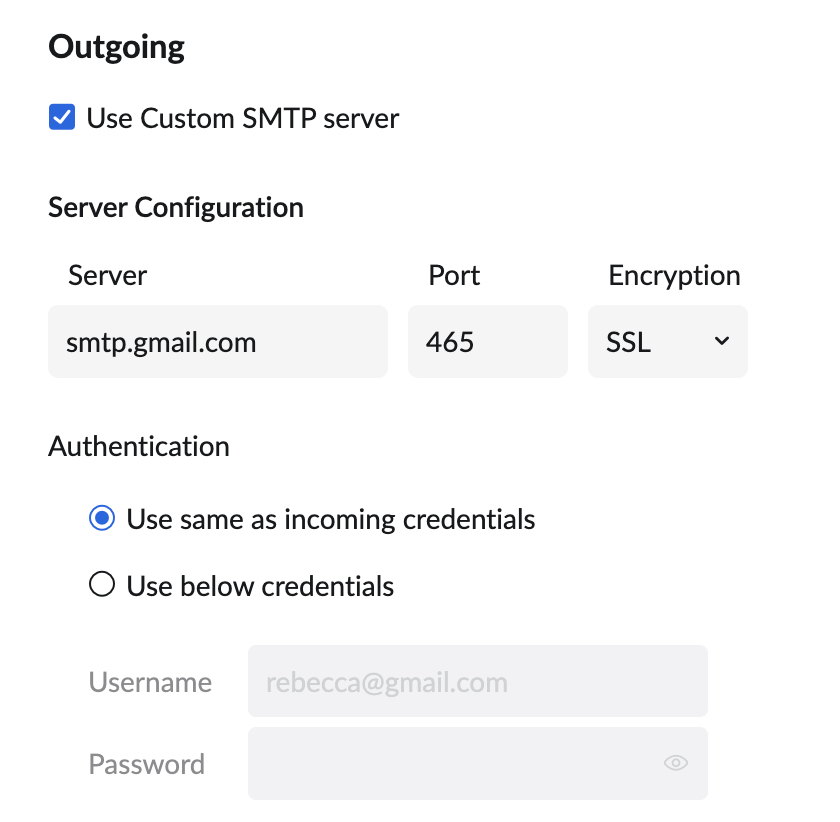Click the chevron arrow in the Encryption box
Viewport: 840px width, 822px height.
pos(722,342)
